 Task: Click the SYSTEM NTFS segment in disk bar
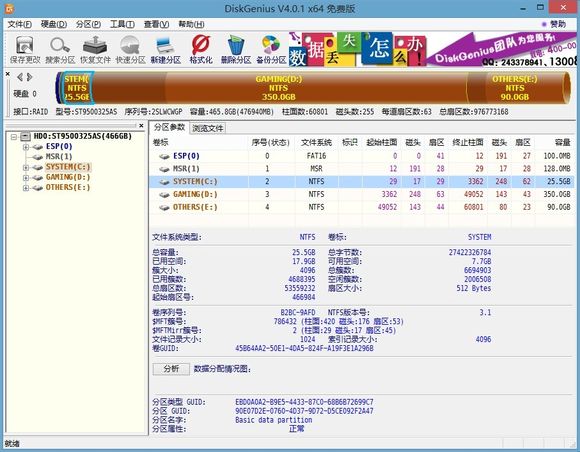[77, 88]
